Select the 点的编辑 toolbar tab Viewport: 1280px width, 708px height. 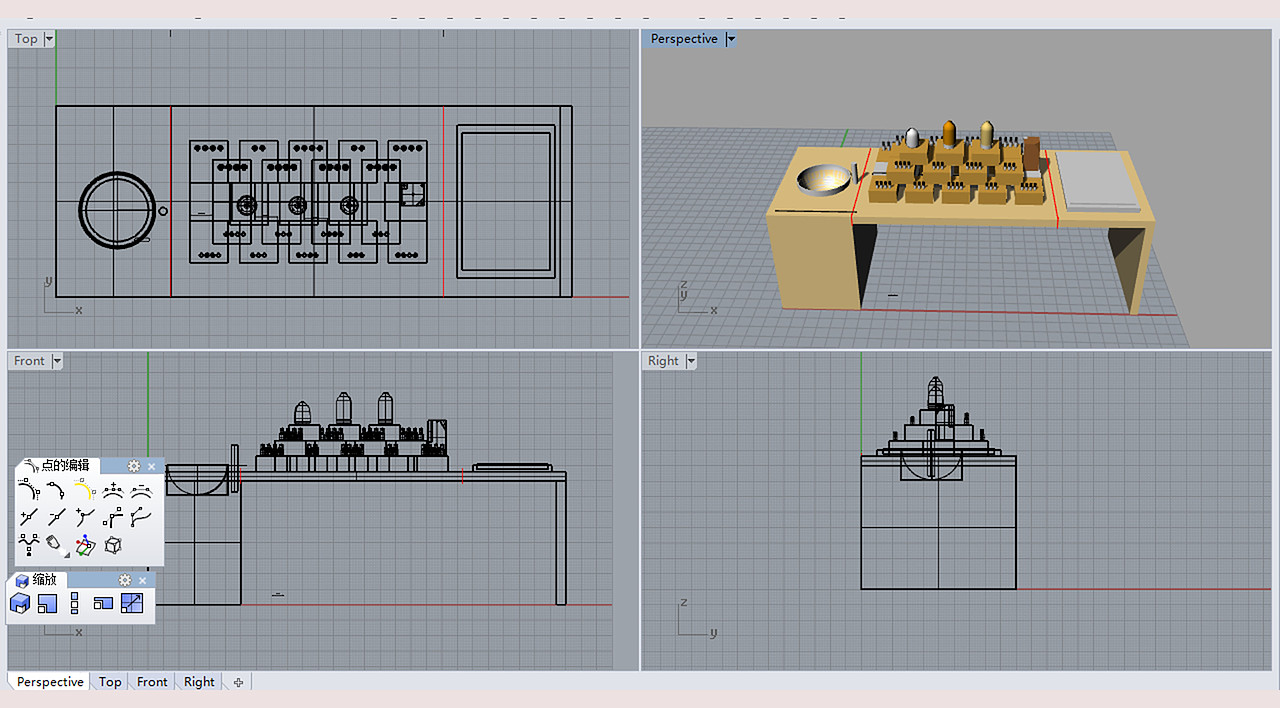point(57,466)
